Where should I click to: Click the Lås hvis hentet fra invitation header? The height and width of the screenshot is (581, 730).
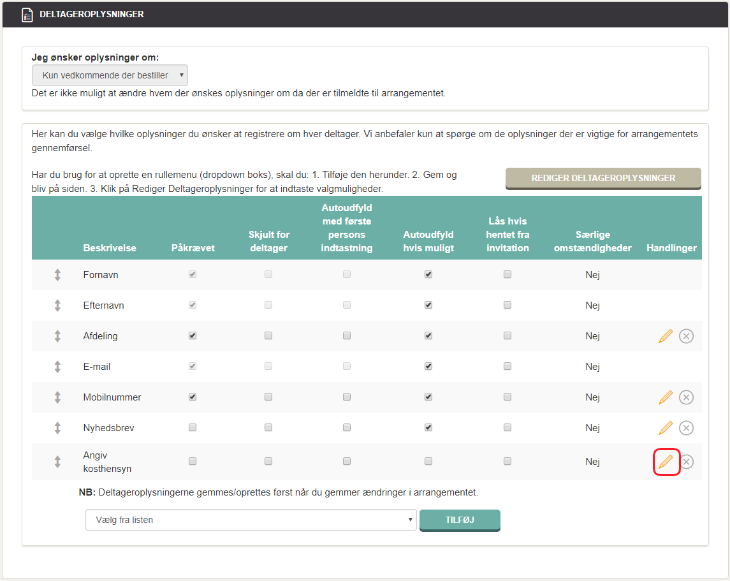pos(507,234)
